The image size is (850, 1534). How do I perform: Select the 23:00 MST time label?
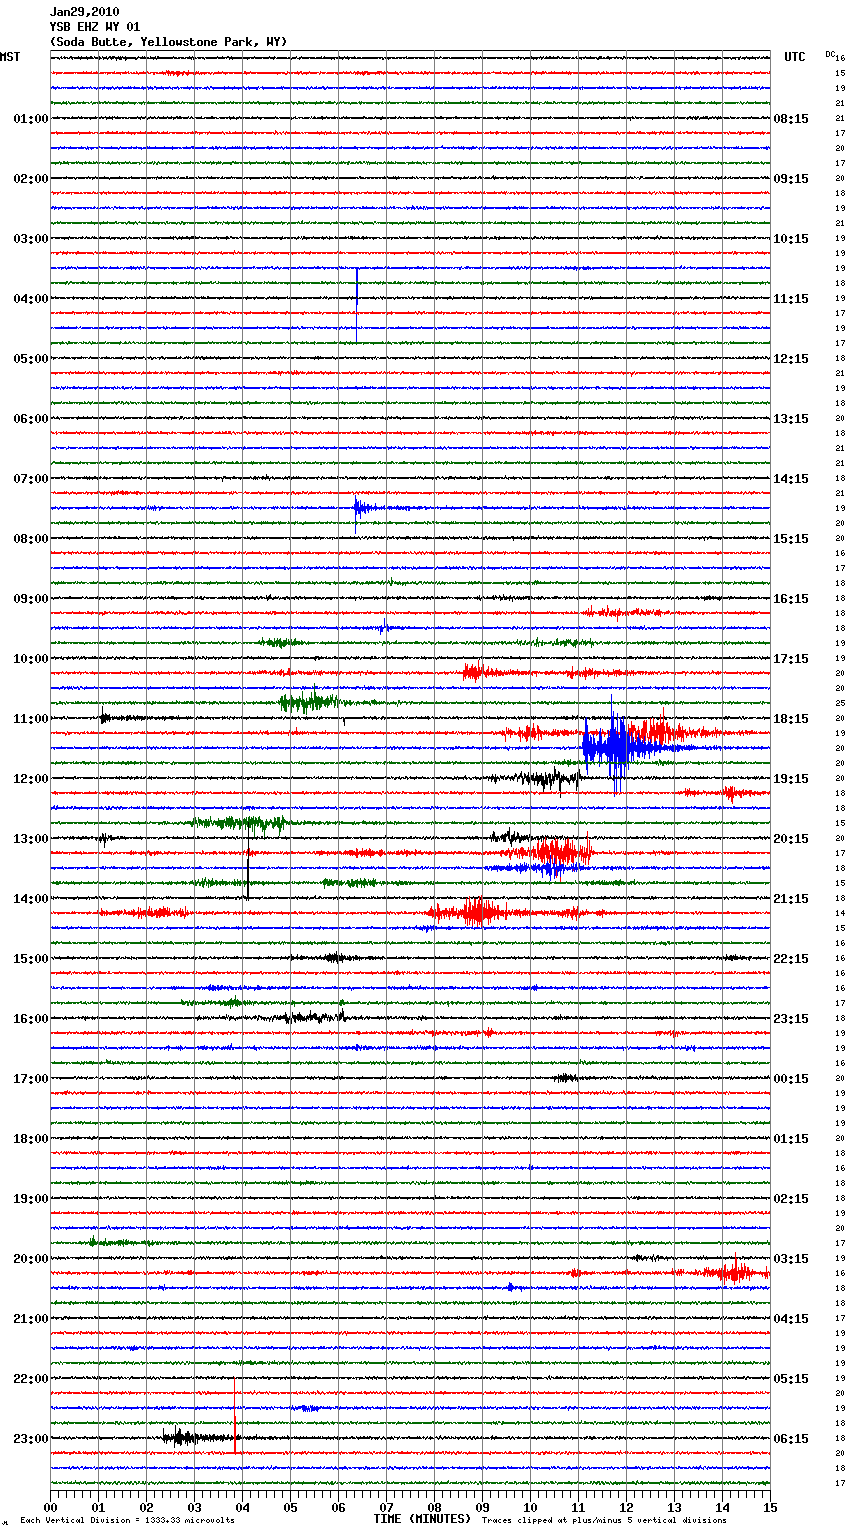pos(30,1439)
